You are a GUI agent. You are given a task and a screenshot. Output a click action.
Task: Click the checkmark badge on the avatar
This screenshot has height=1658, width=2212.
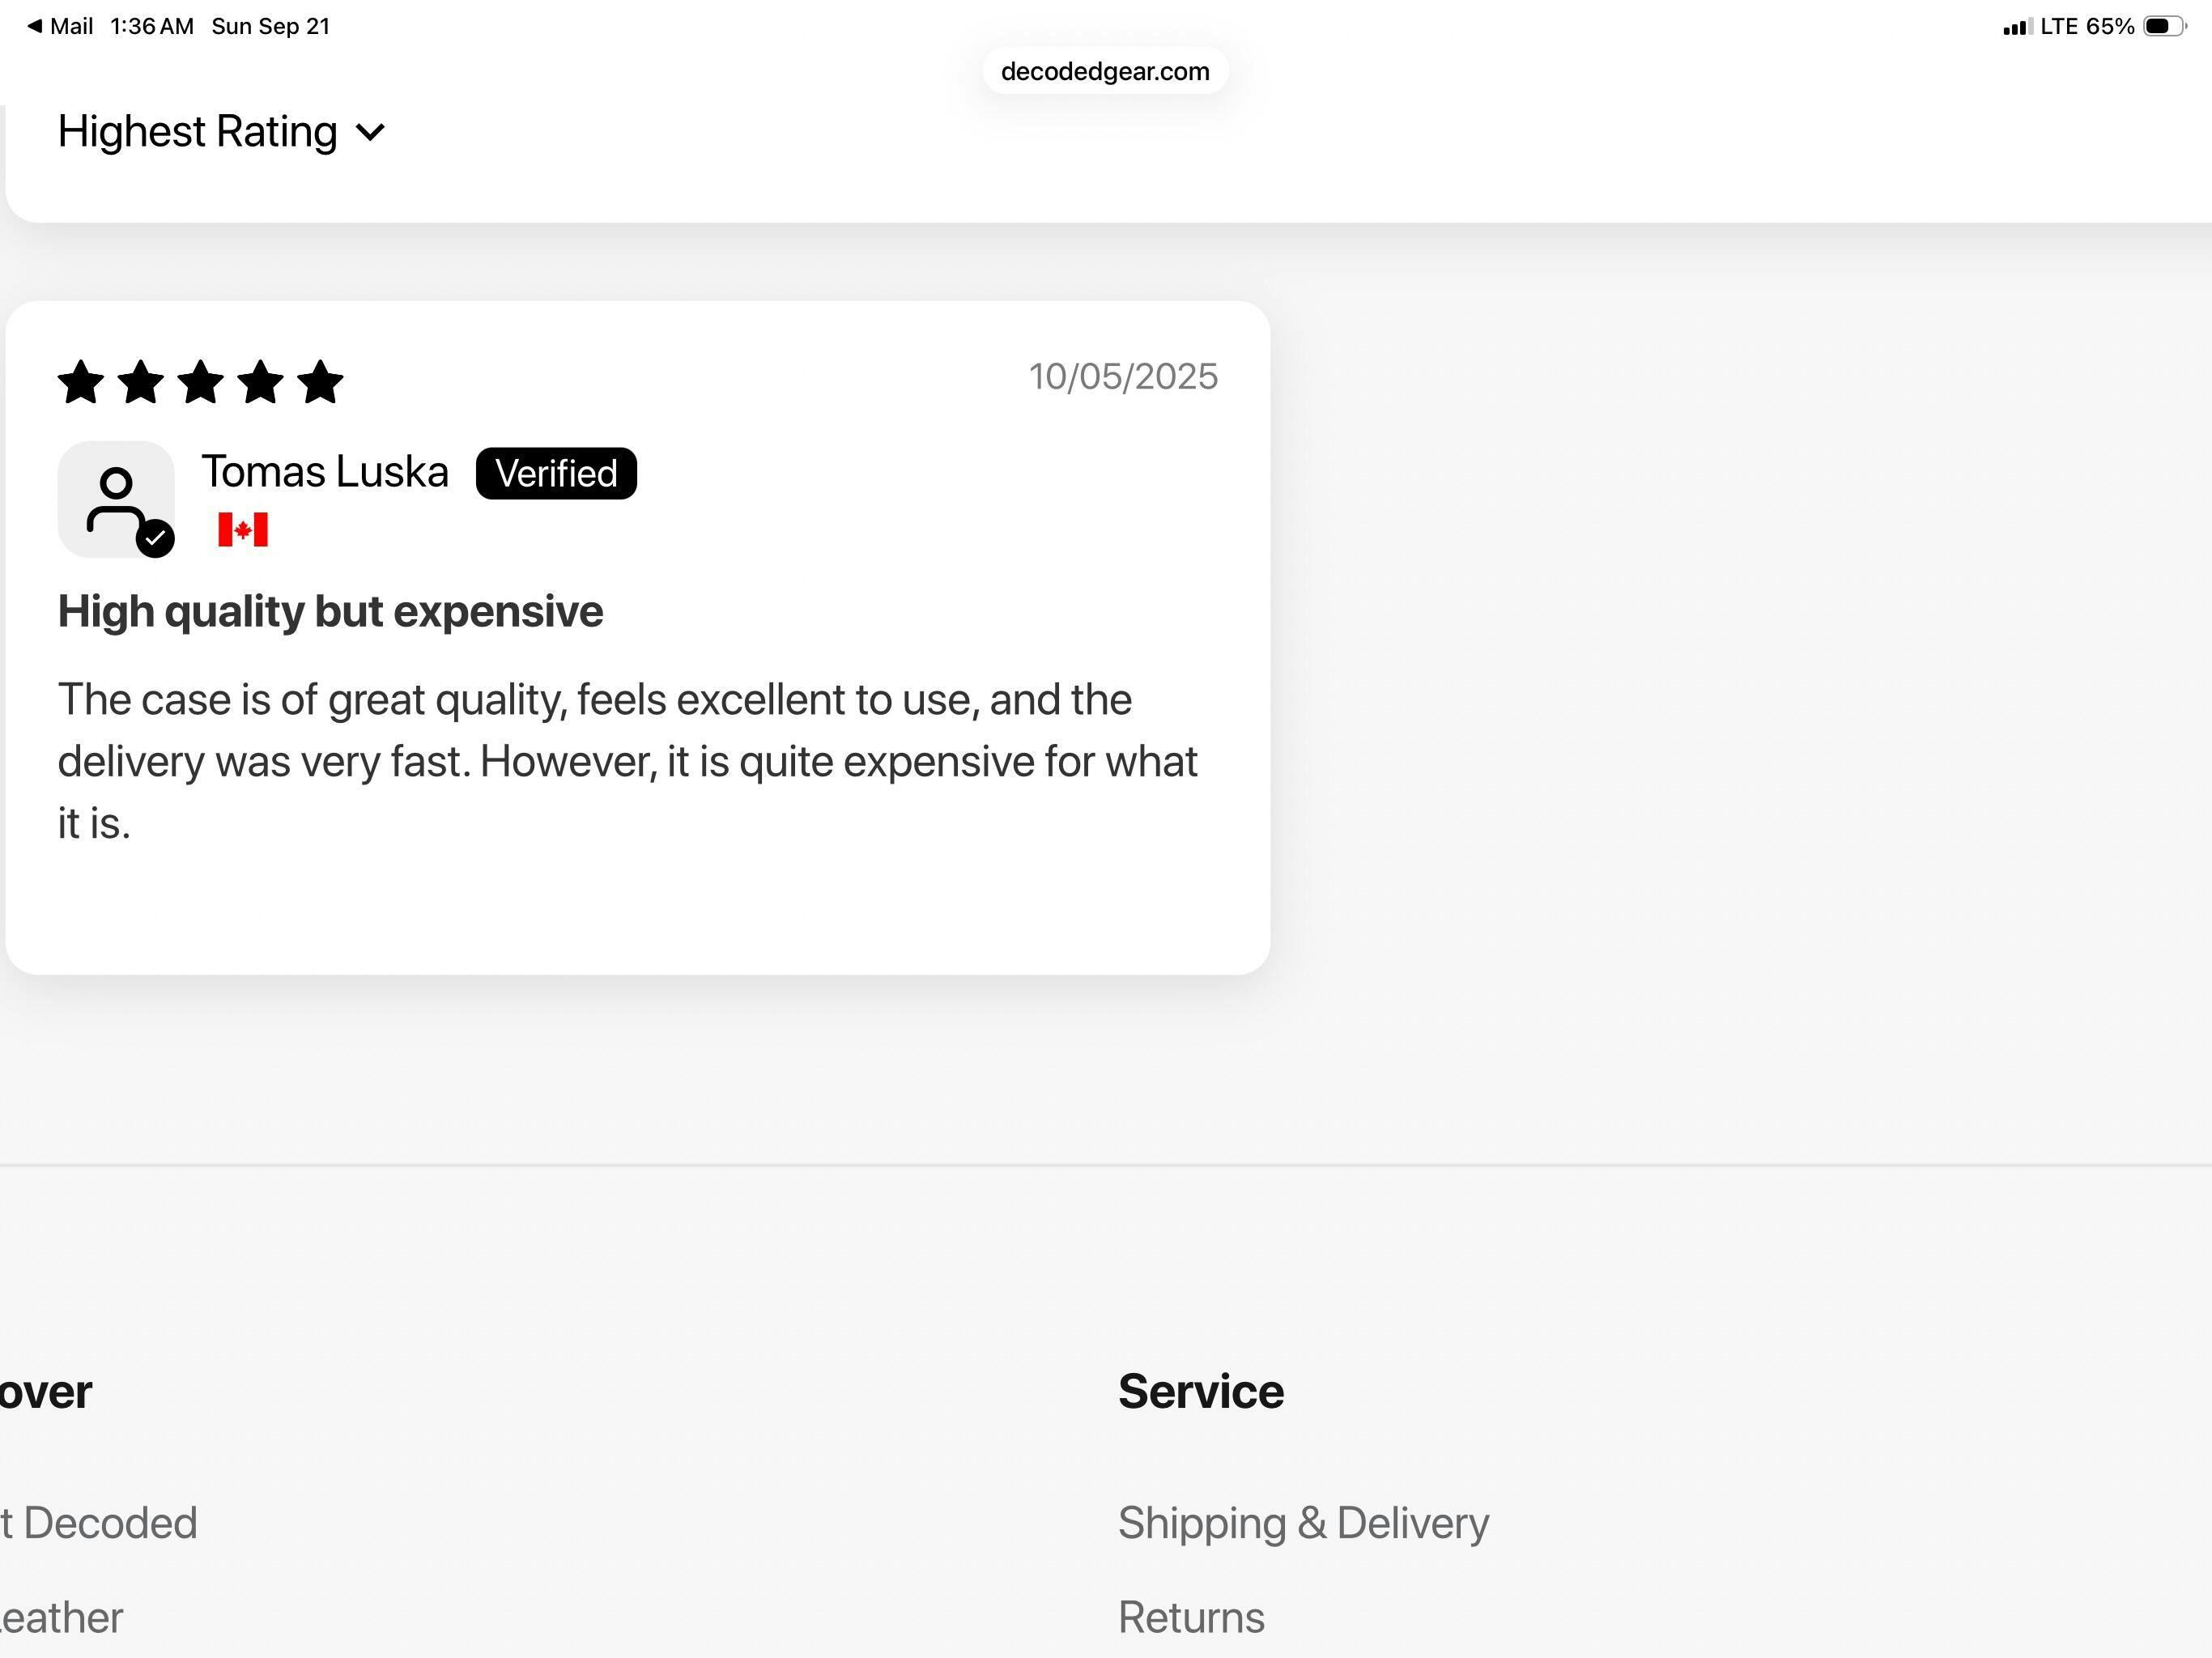point(155,538)
